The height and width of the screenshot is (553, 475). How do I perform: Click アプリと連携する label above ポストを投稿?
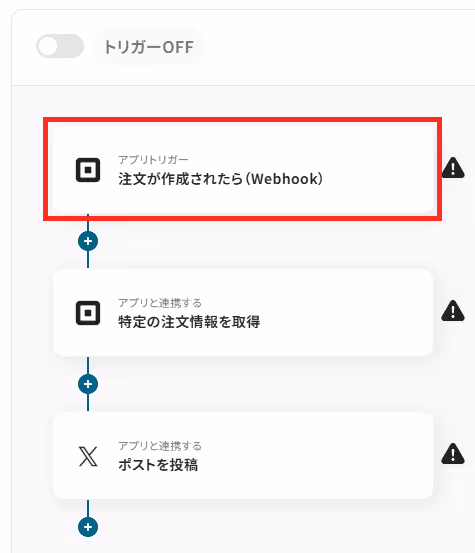tap(160, 446)
